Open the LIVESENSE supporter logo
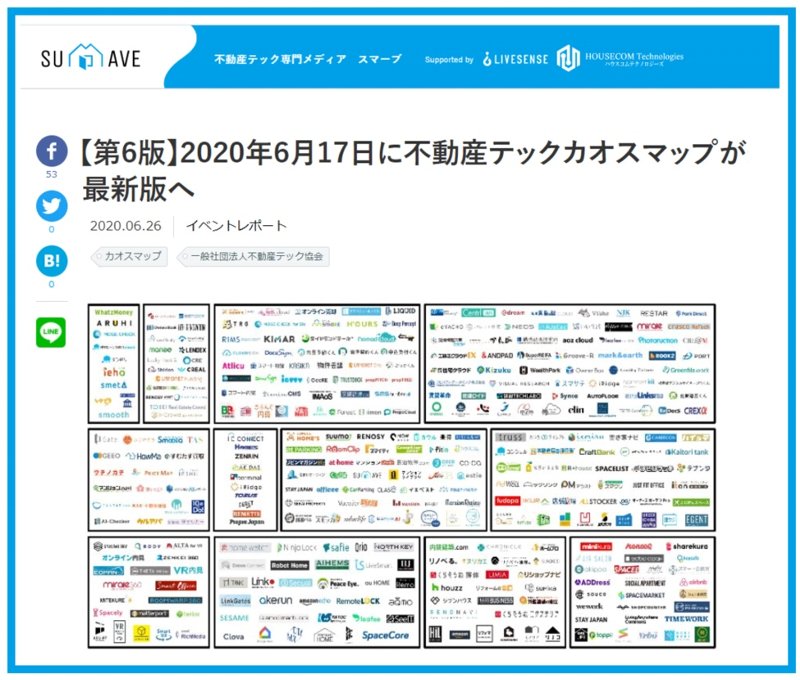800x680 pixels. (515, 59)
